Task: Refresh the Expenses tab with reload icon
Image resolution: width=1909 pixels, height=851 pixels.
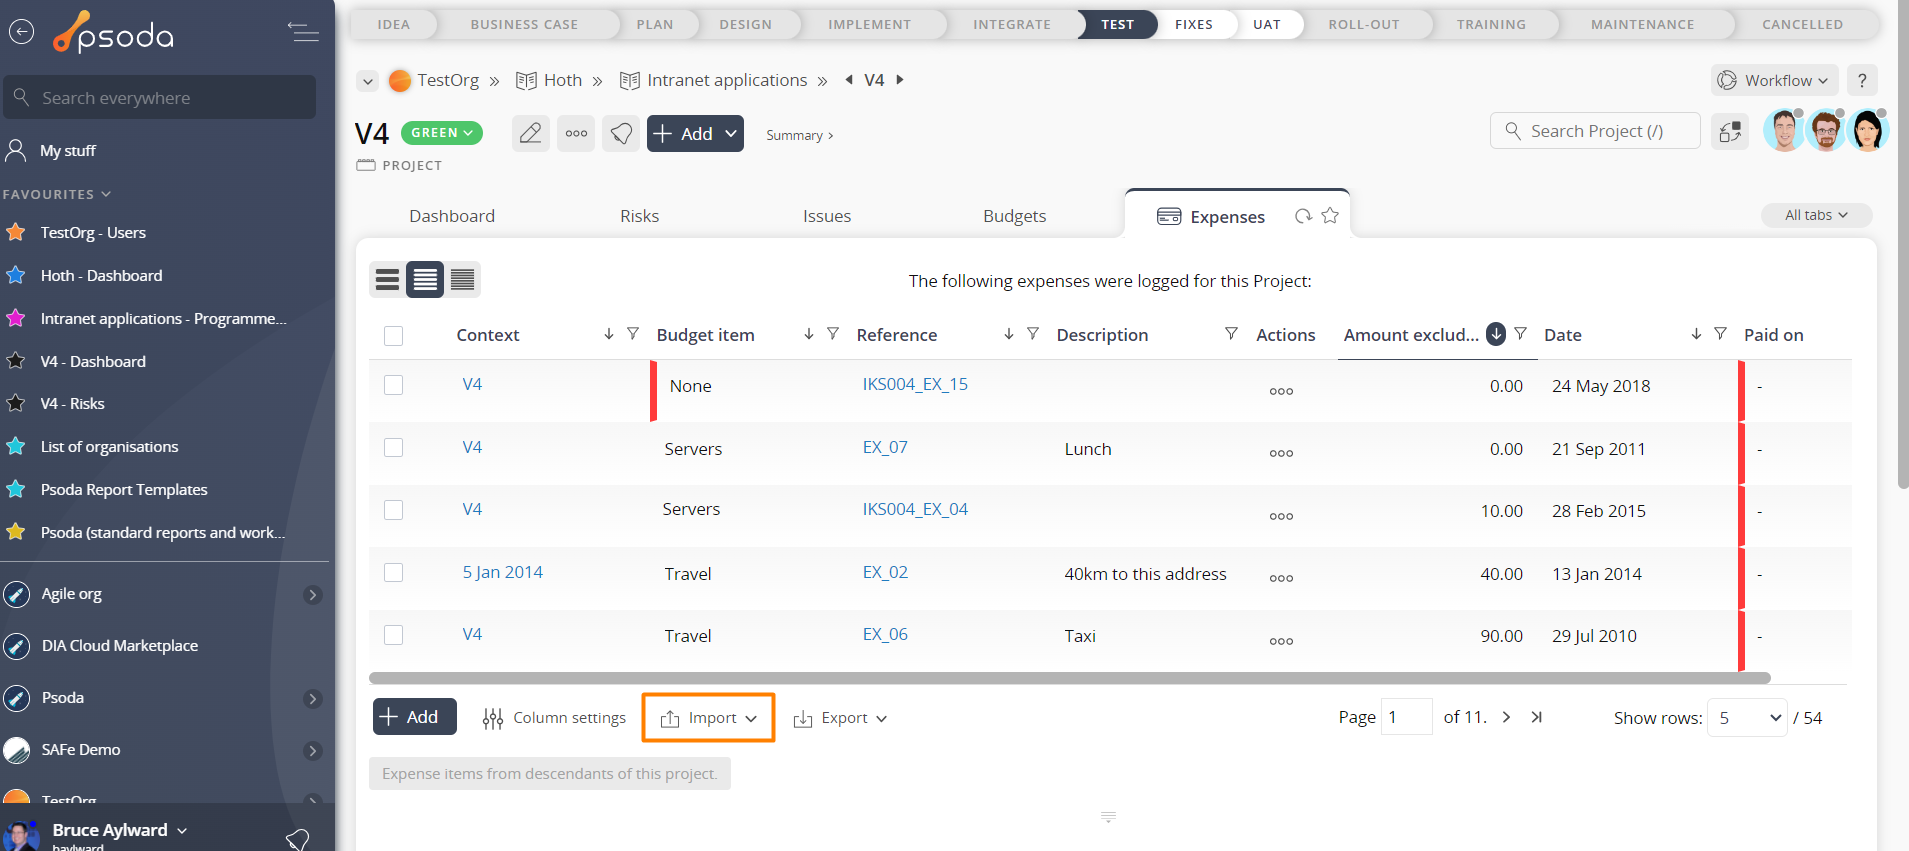Action: 1303,216
